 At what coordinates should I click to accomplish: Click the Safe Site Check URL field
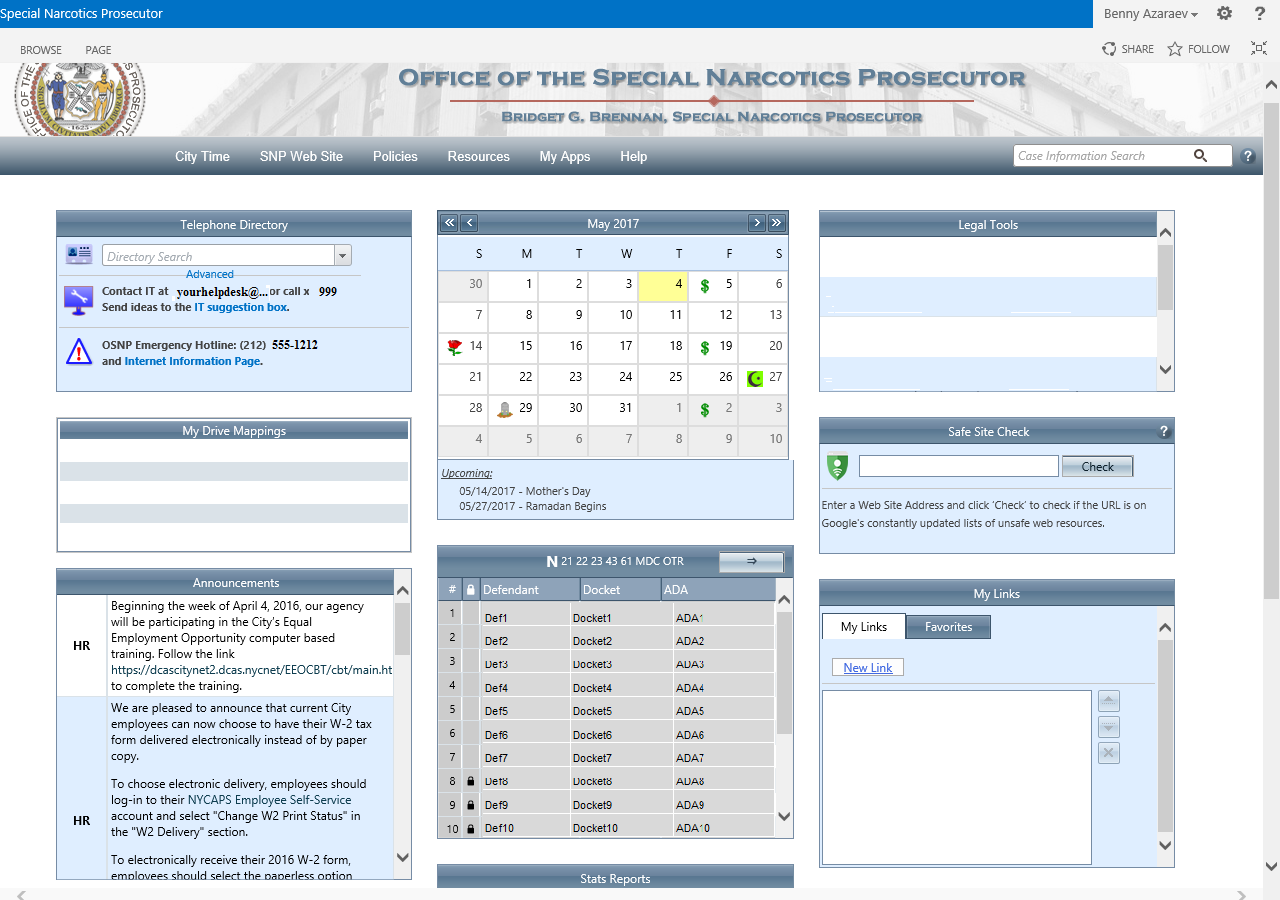tap(958, 466)
